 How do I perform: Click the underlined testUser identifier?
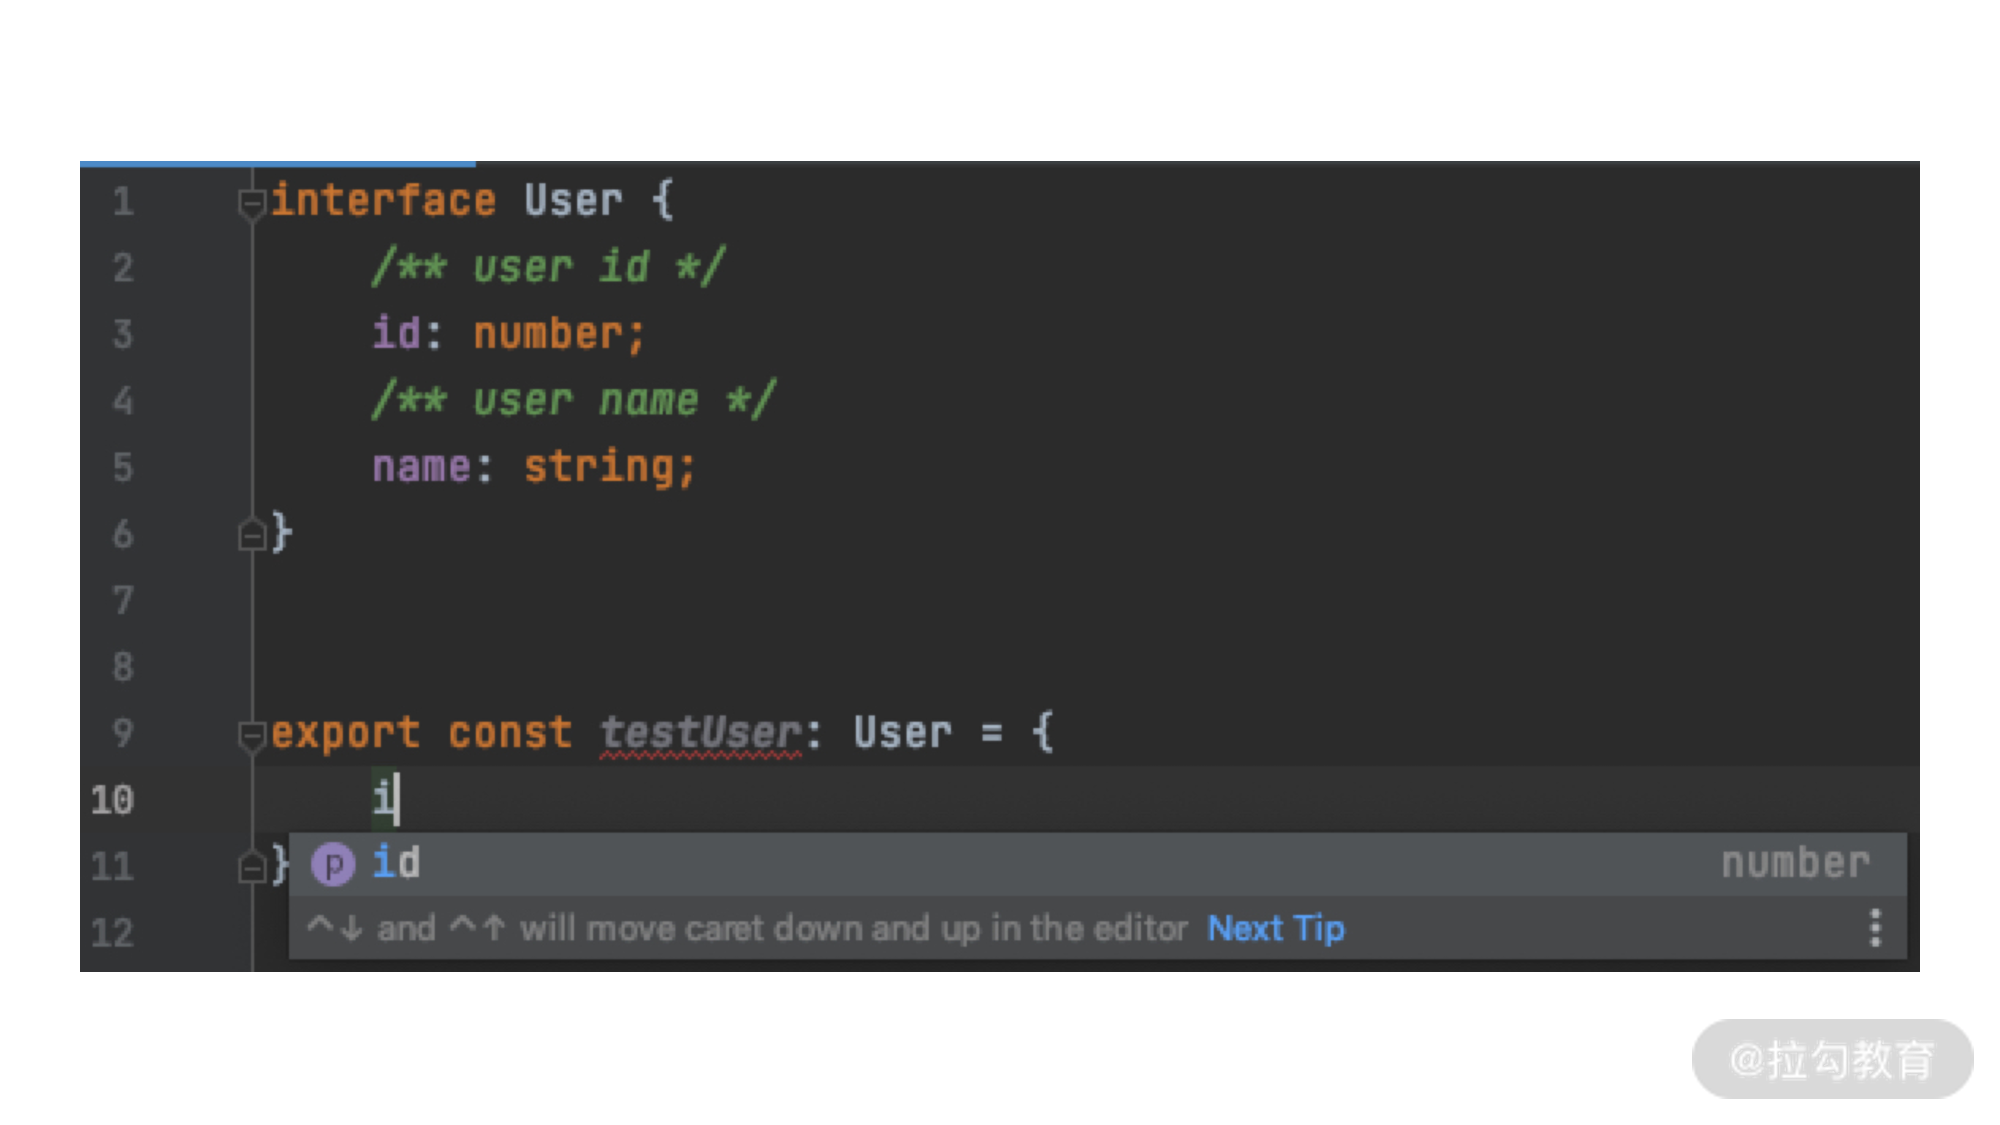click(700, 733)
